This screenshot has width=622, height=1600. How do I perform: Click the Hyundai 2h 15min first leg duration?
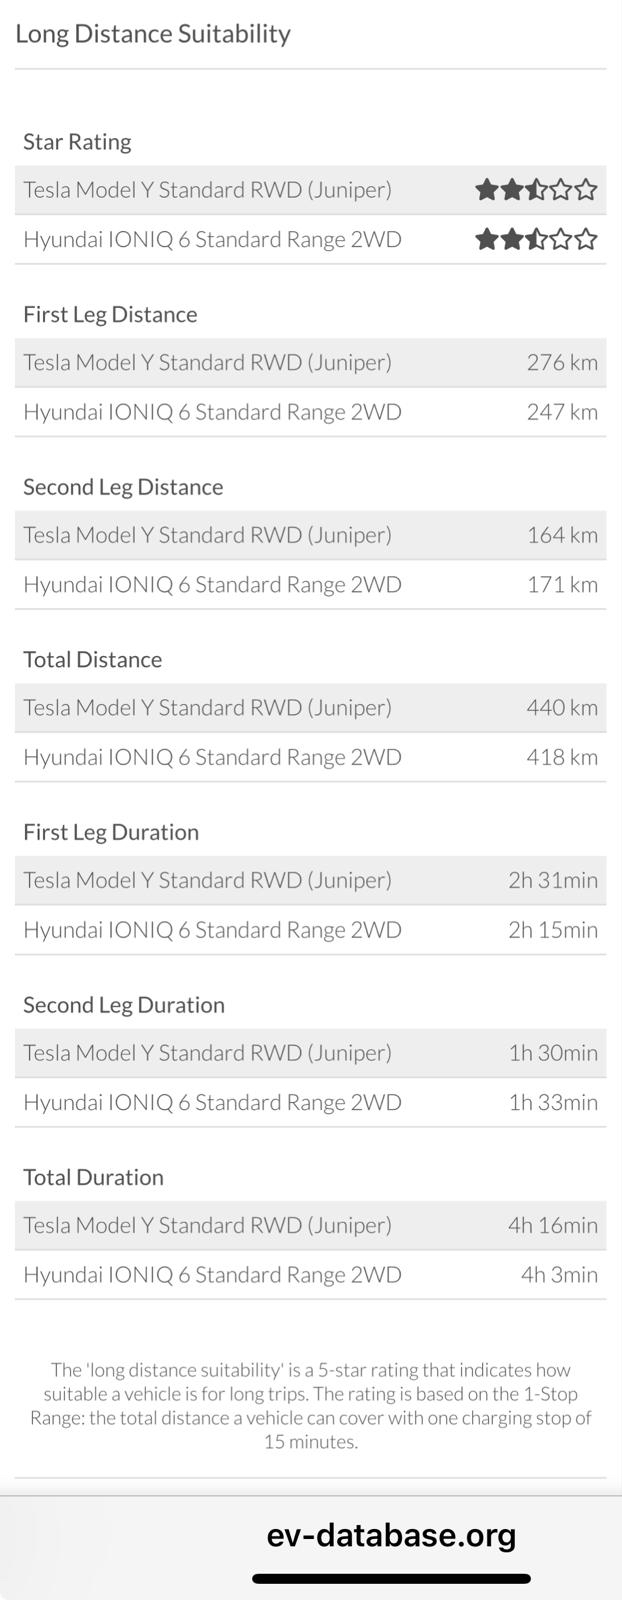point(552,930)
